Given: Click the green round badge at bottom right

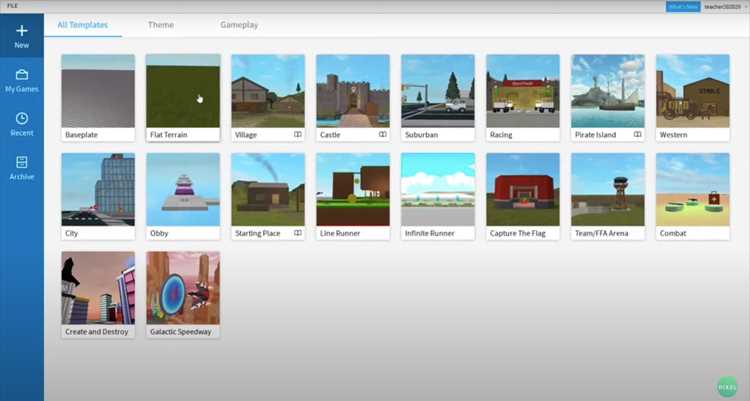Looking at the screenshot, I should [727, 387].
